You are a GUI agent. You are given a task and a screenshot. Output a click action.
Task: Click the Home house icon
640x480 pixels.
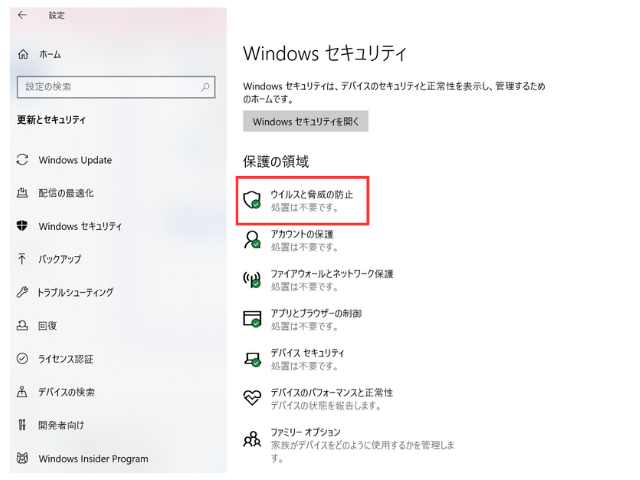pos(23,54)
